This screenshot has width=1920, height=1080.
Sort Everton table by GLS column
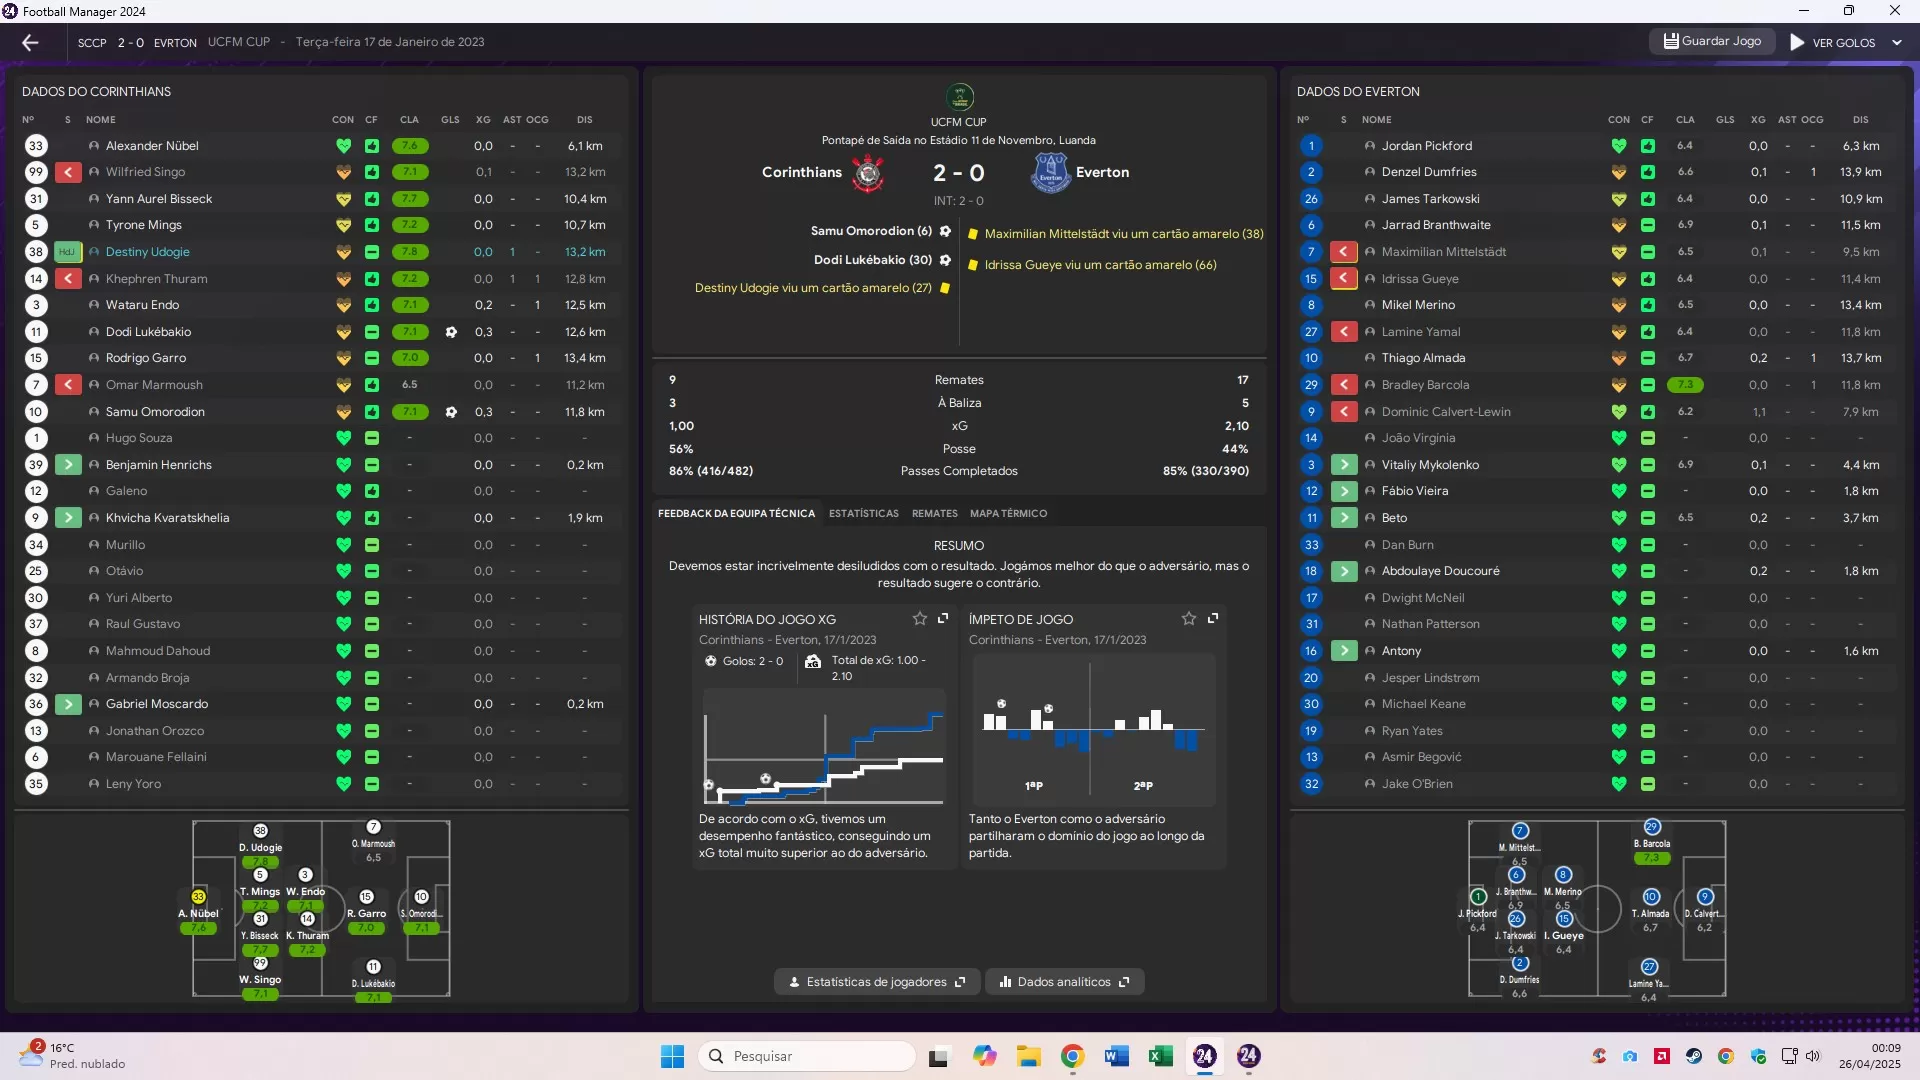click(x=1725, y=120)
